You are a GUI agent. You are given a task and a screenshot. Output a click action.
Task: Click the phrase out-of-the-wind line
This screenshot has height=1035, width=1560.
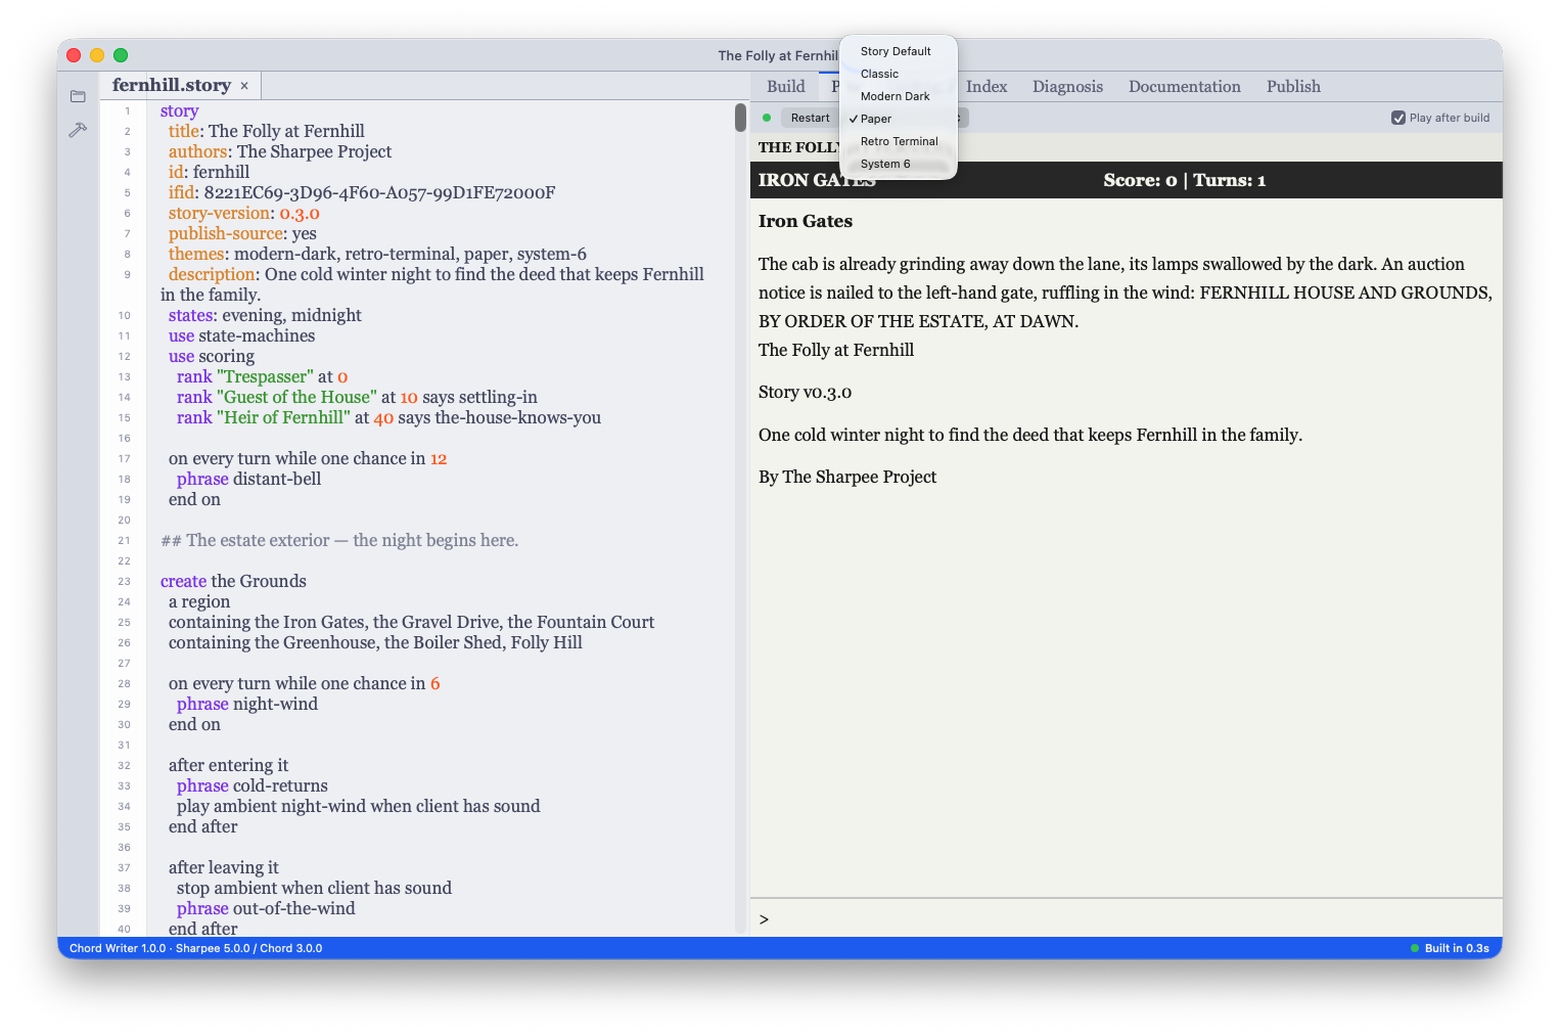click(x=266, y=909)
